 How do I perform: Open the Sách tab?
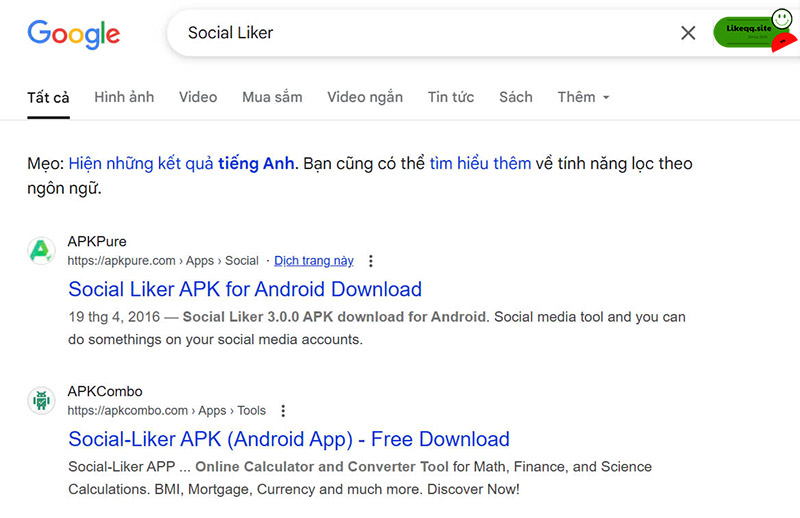tap(516, 97)
